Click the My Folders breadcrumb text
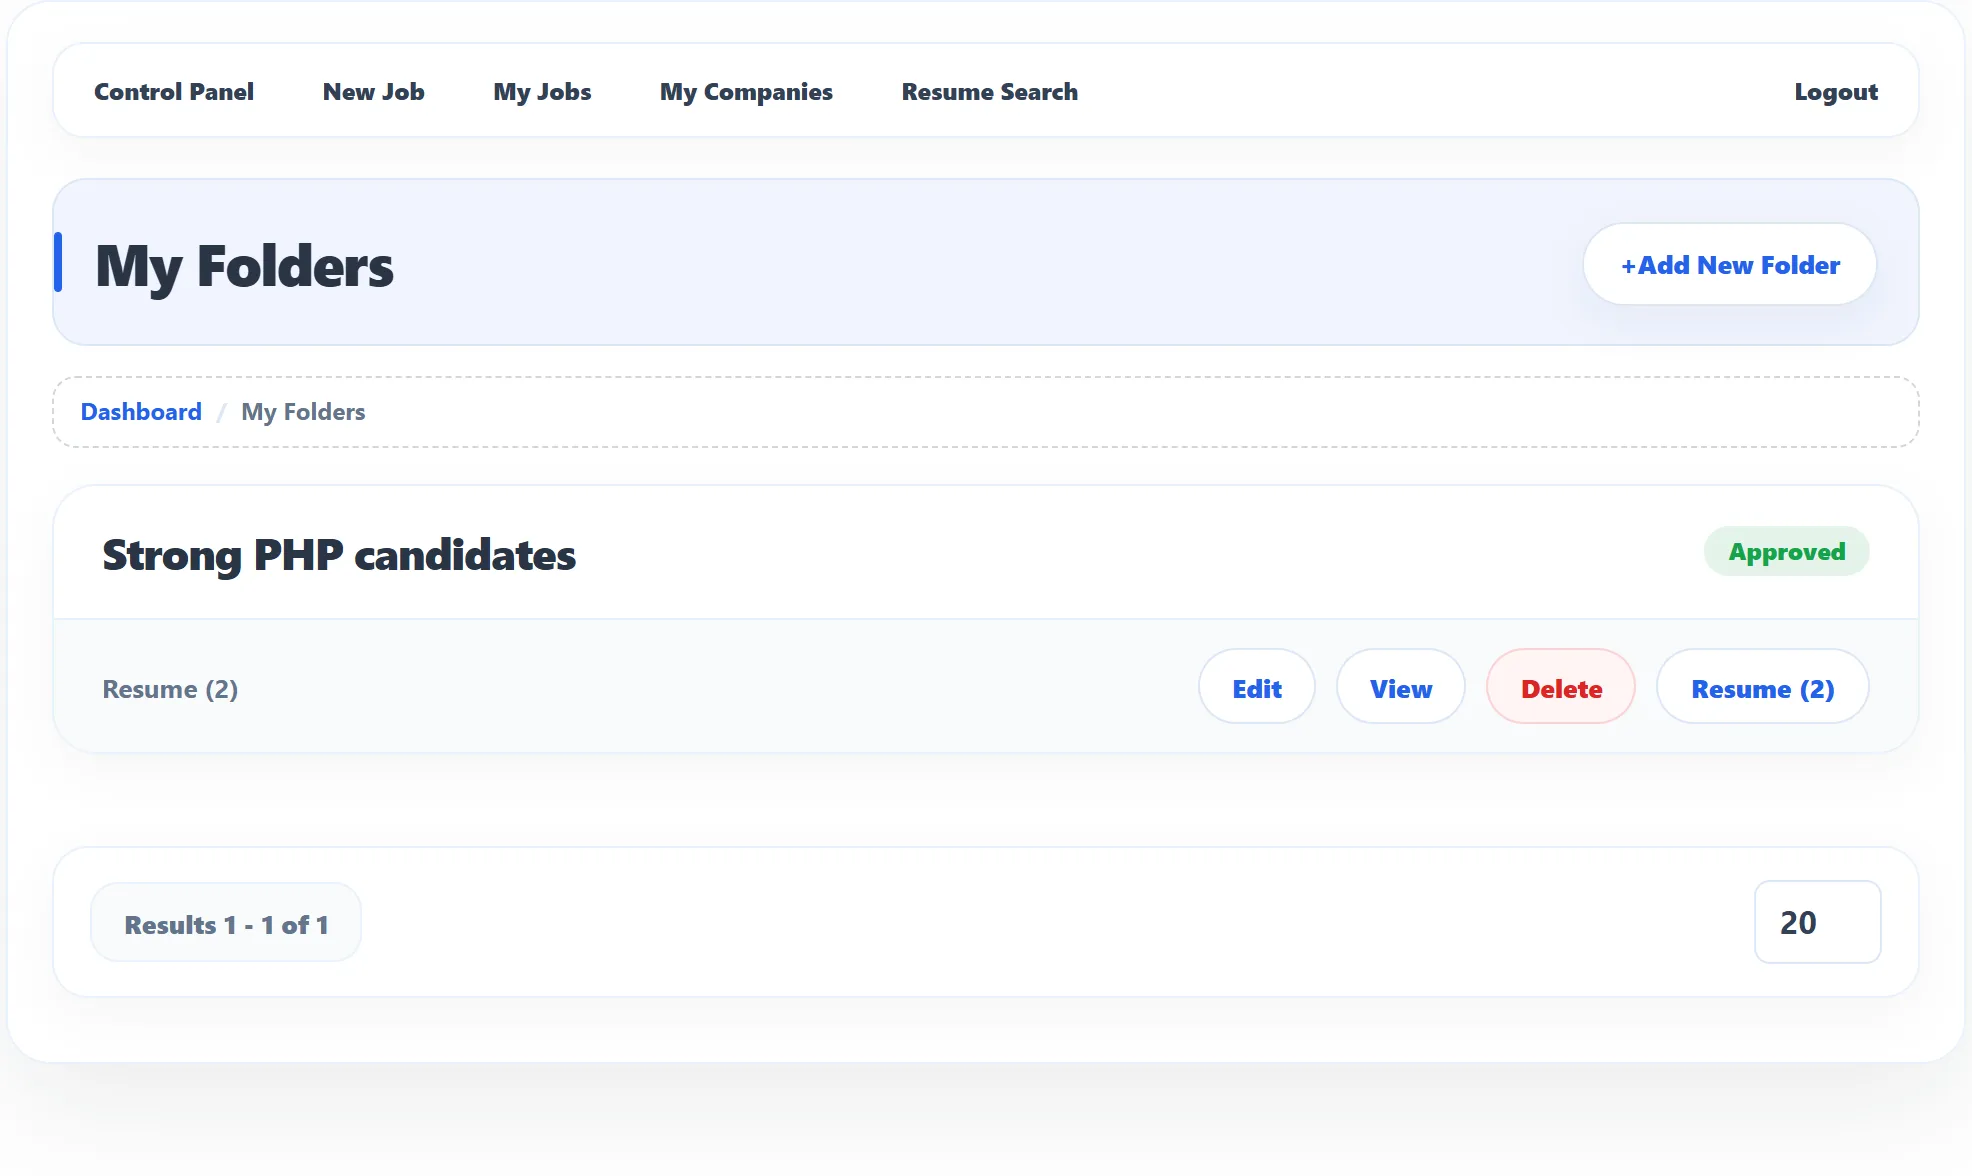Viewport: 1972px width, 1176px height. click(303, 411)
